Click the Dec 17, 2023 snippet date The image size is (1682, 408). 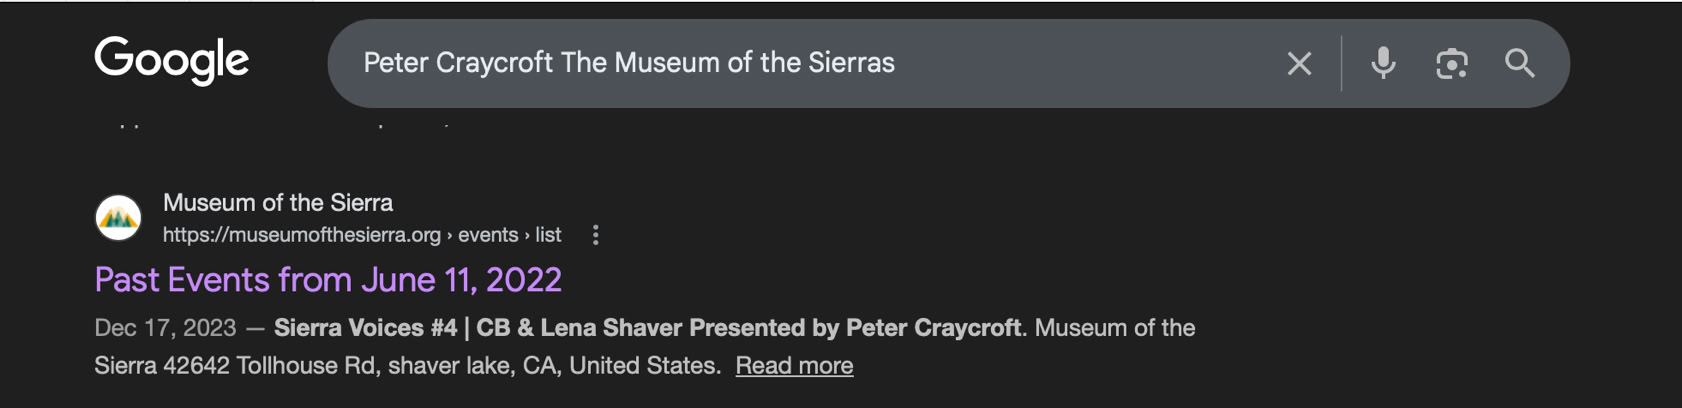165,328
